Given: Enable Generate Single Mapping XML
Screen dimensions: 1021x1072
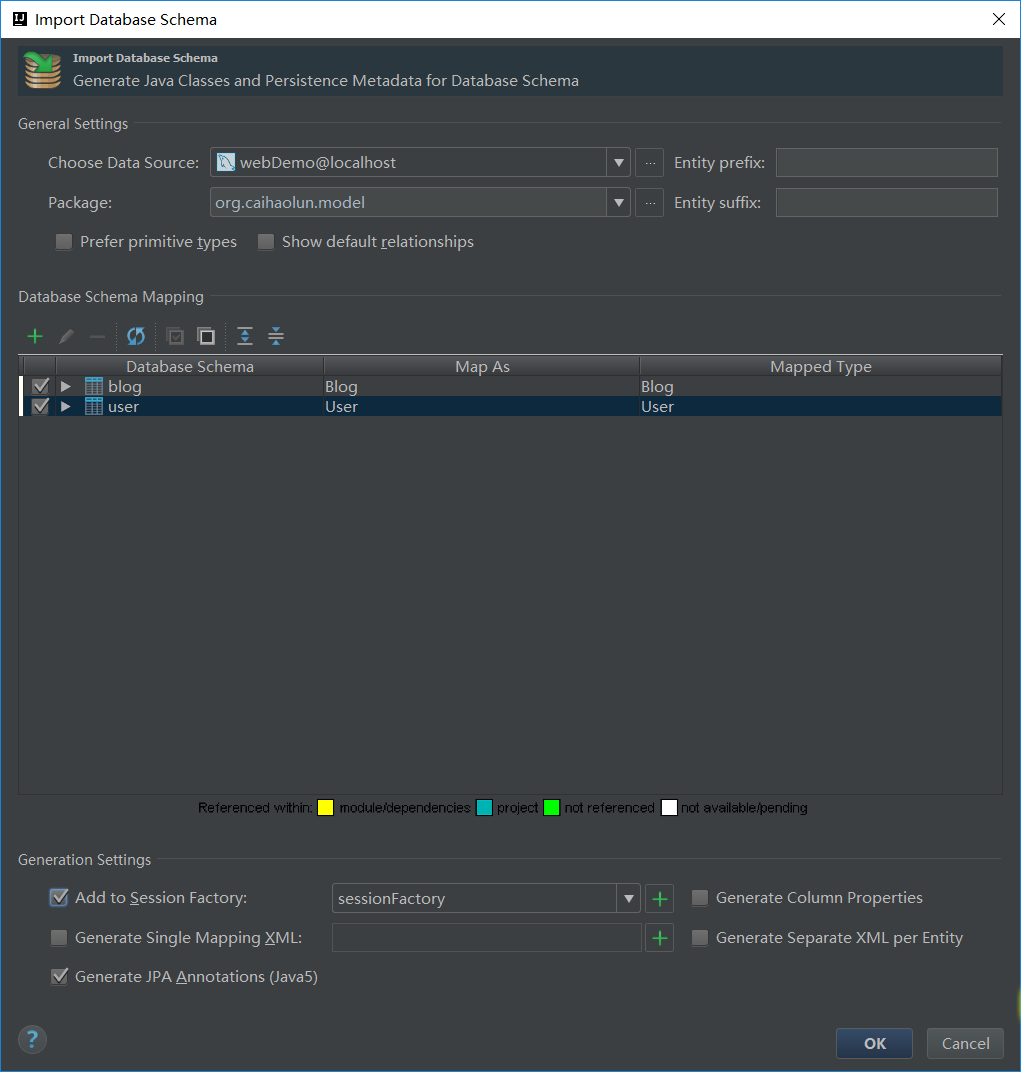Looking at the screenshot, I should coord(59,937).
